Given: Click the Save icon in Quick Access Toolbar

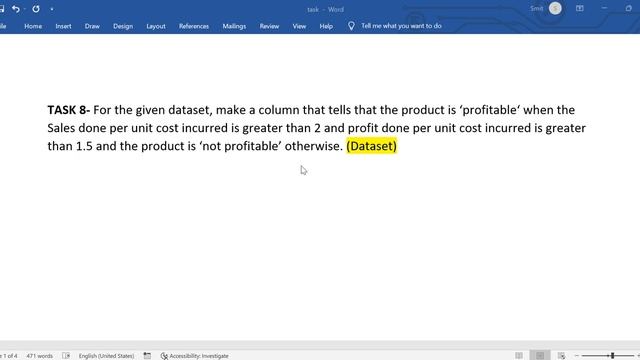Looking at the screenshot, I should click(2, 9).
